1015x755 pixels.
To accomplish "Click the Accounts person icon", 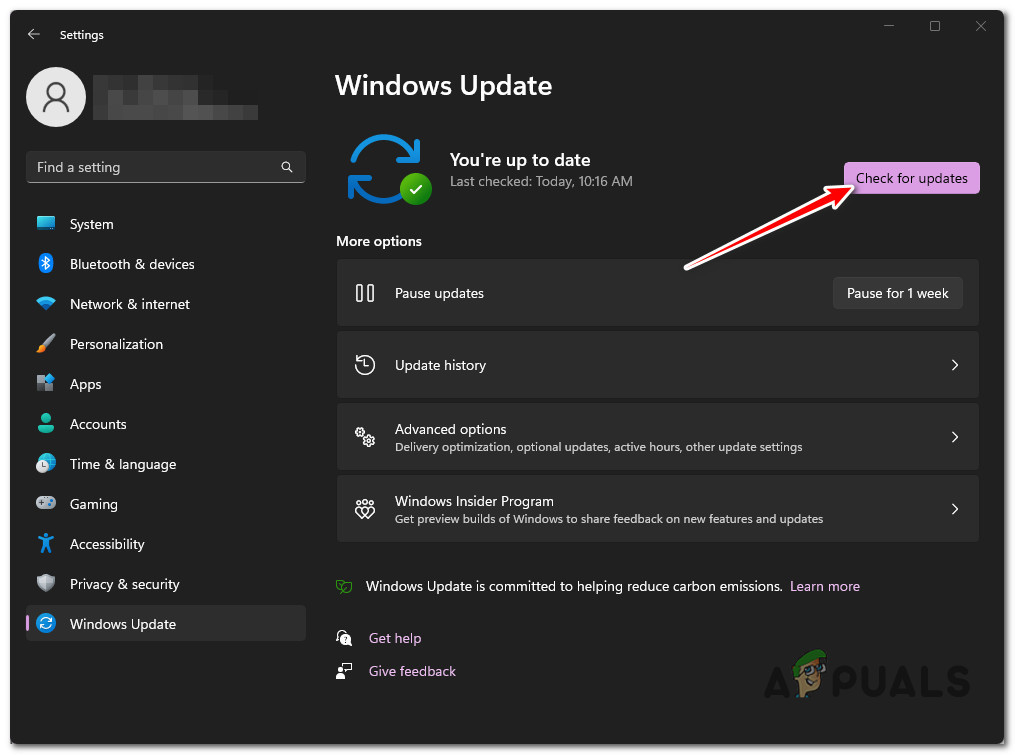I will (46, 423).
